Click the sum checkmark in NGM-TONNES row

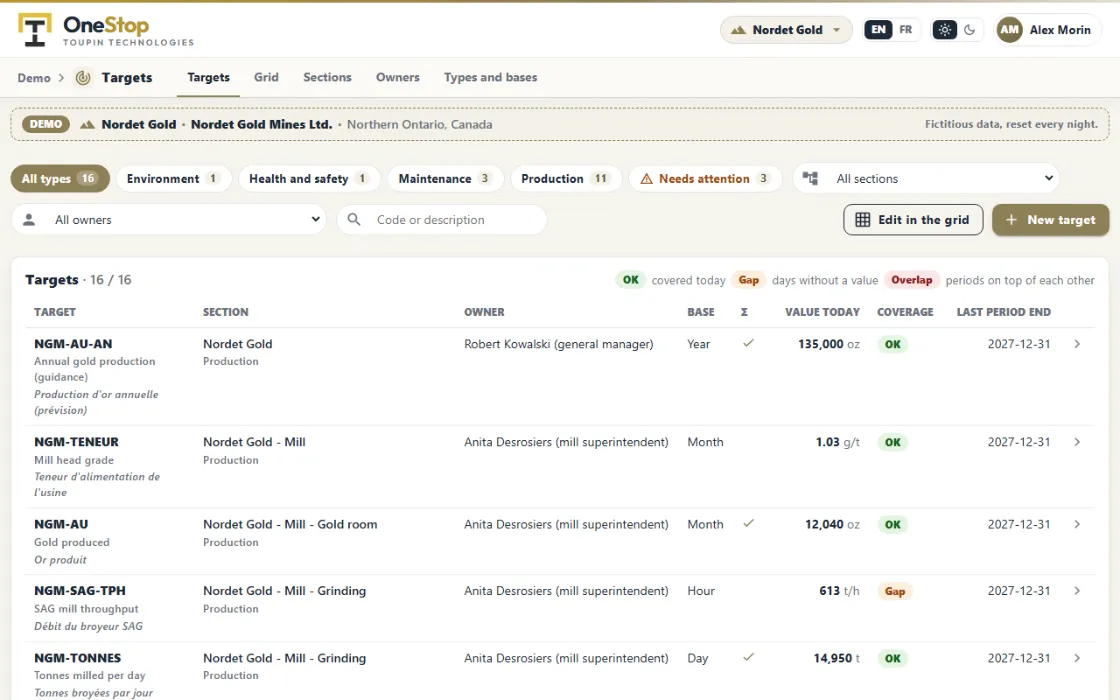tap(748, 657)
